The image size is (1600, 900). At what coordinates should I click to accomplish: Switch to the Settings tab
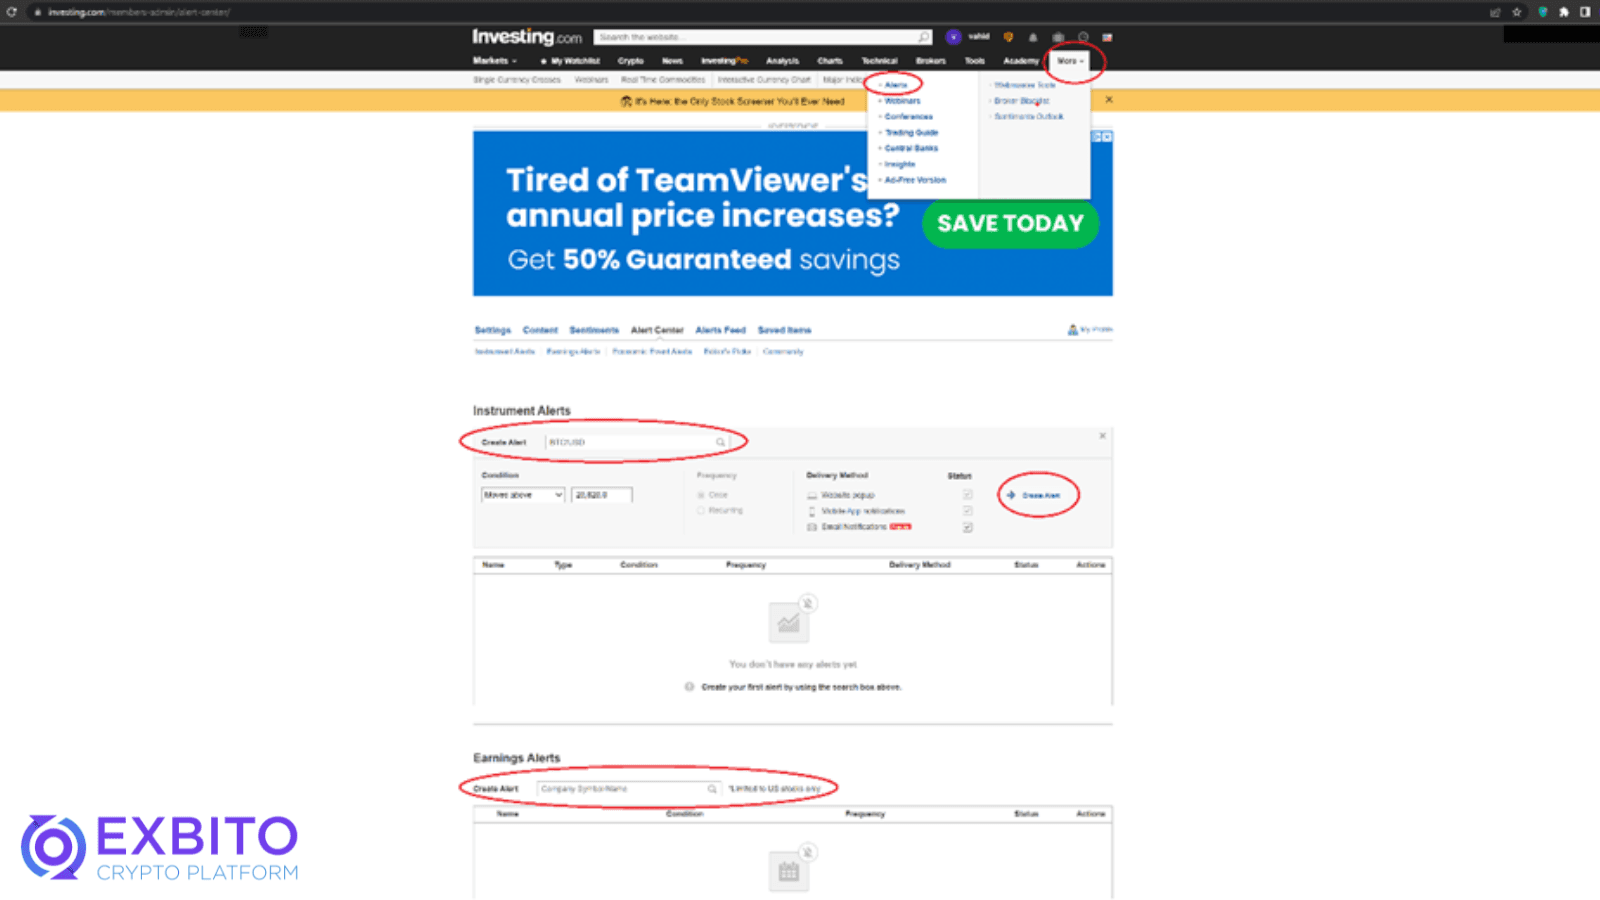492,330
